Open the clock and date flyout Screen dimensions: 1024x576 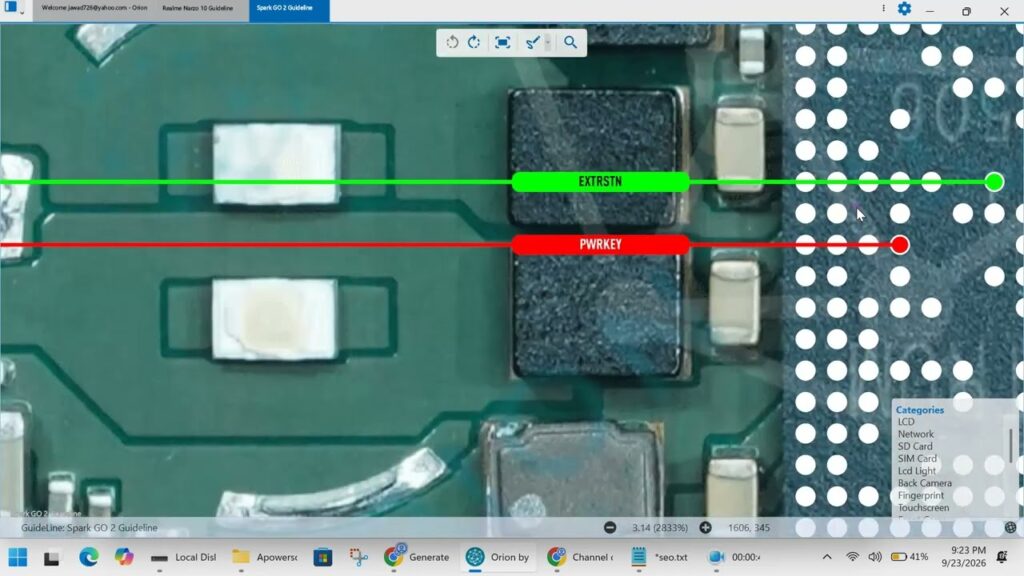click(964, 556)
